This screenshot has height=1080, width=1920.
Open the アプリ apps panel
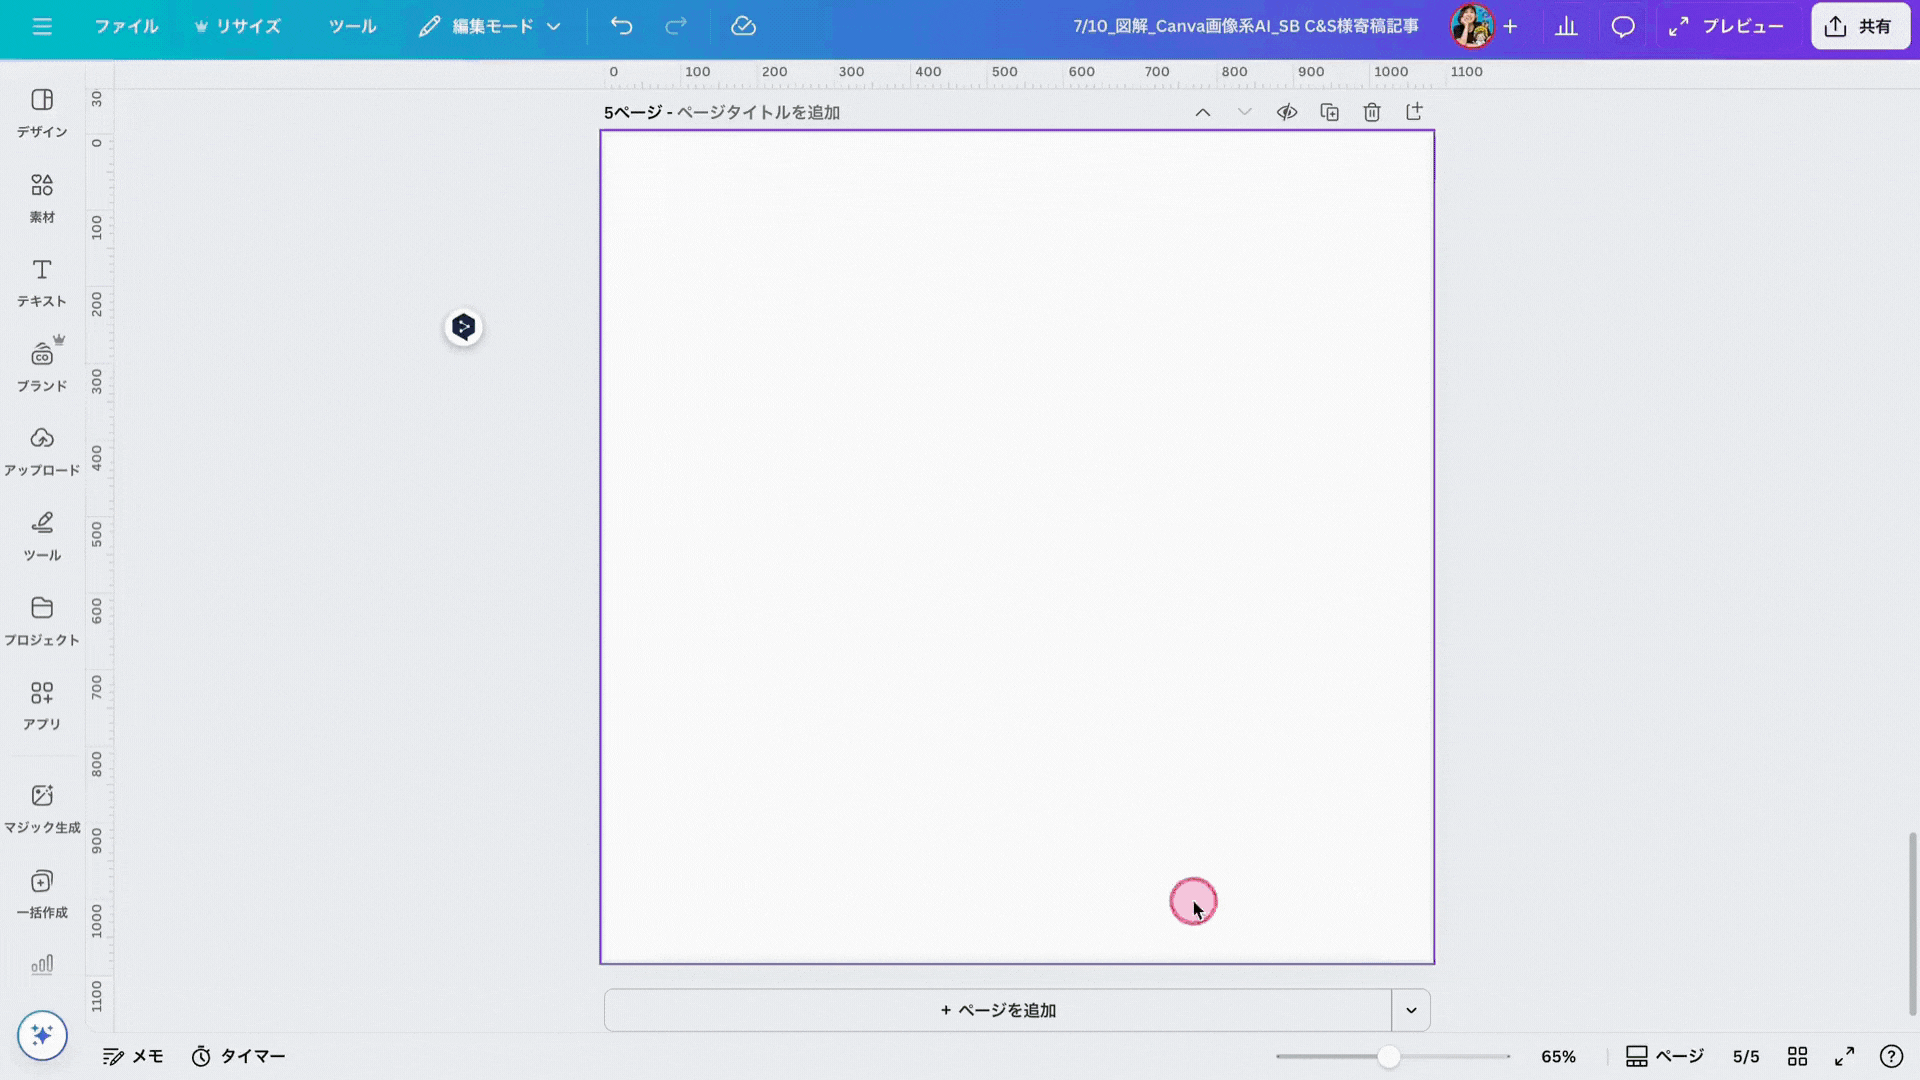(41, 705)
